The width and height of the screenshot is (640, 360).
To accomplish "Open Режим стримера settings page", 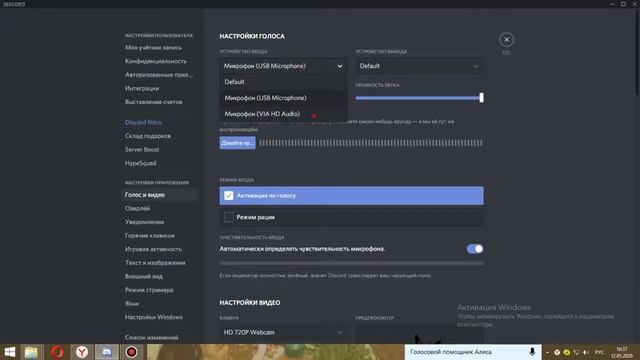I will [x=149, y=290].
